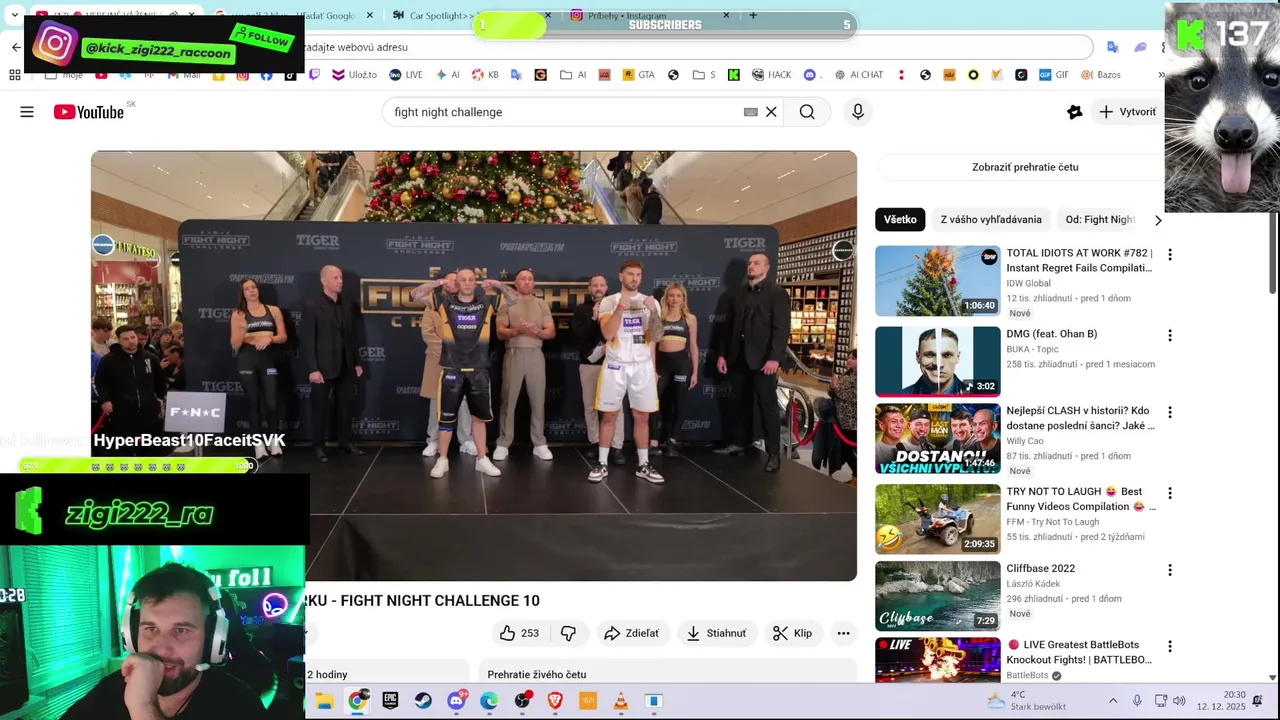Submit search with the magnifier button

point(807,112)
